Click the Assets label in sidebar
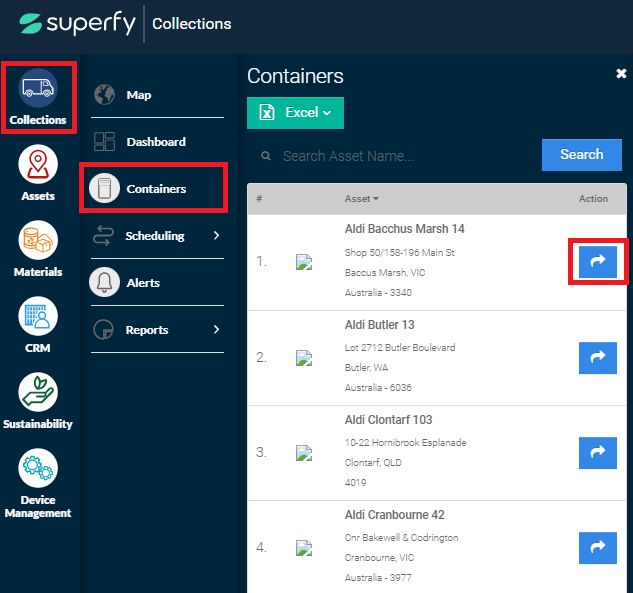The image size is (633, 593). pos(38,196)
